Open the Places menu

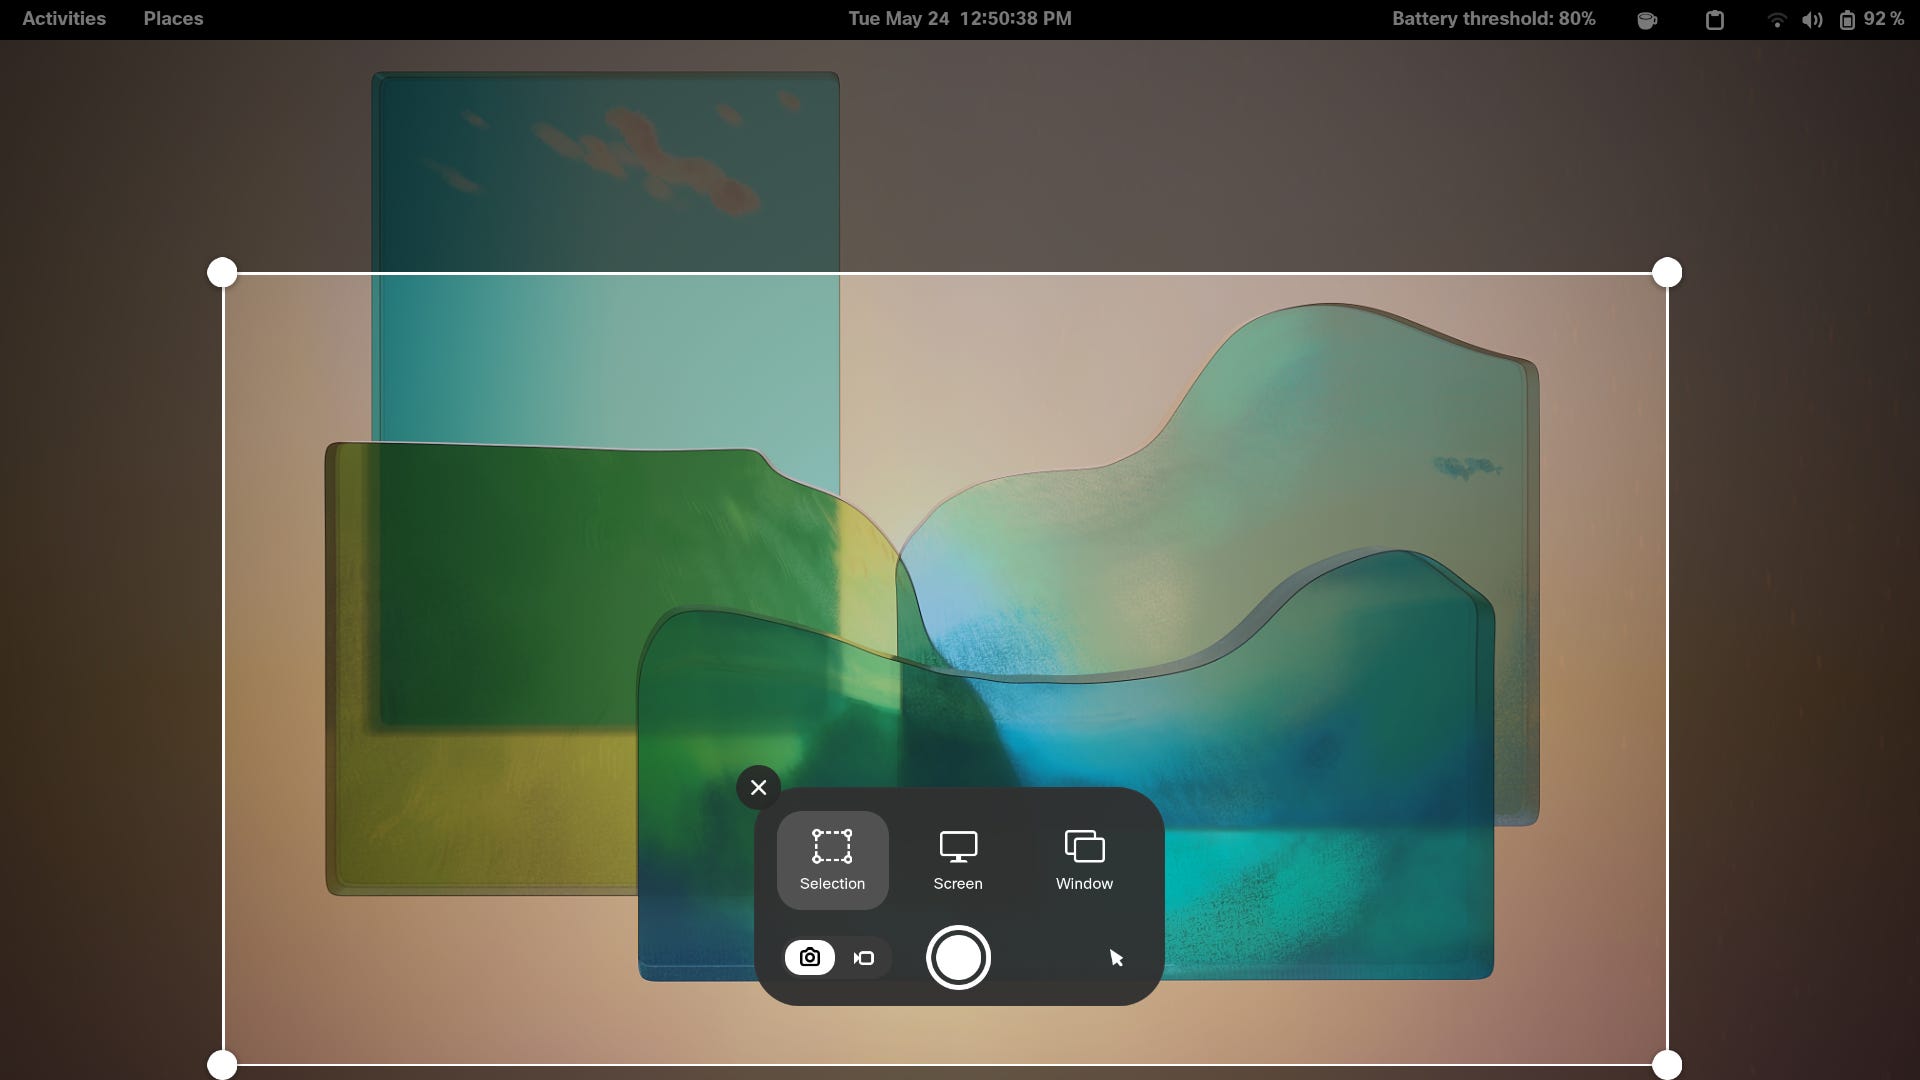coord(173,19)
